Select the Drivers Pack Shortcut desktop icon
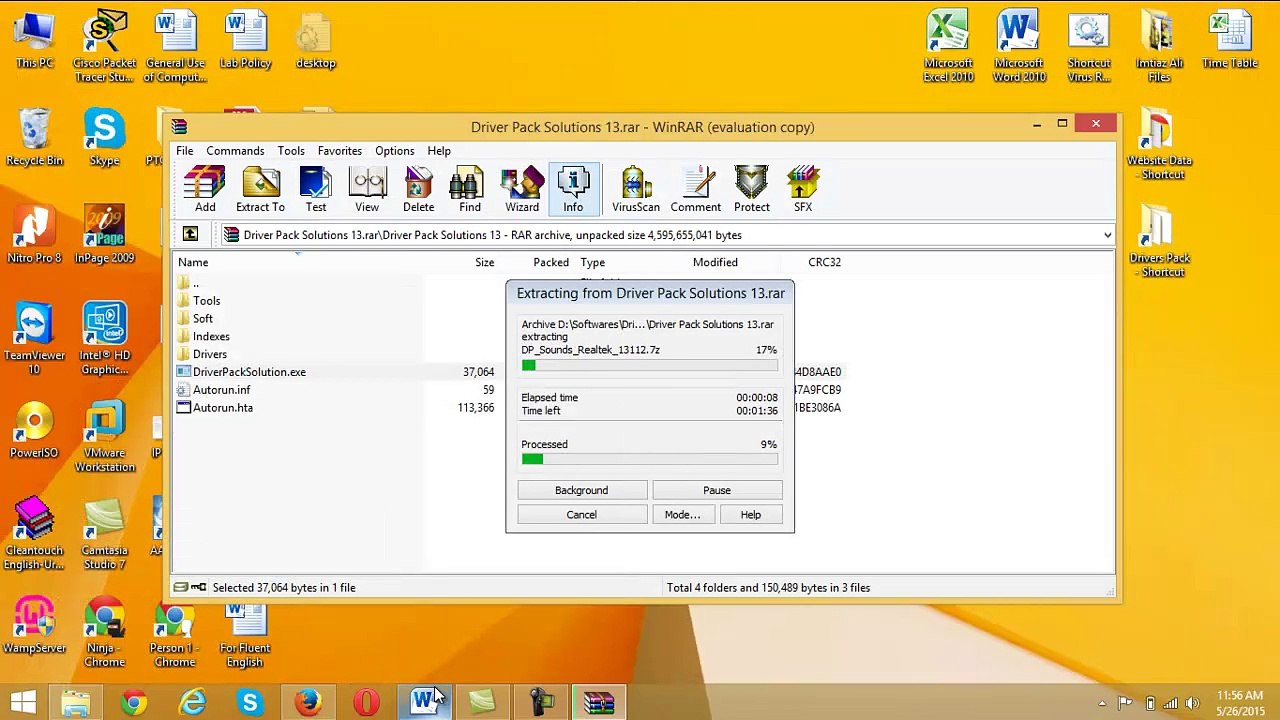Viewport: 1280px width, 720px height. pyautogui.click(x=1160, y=242)
